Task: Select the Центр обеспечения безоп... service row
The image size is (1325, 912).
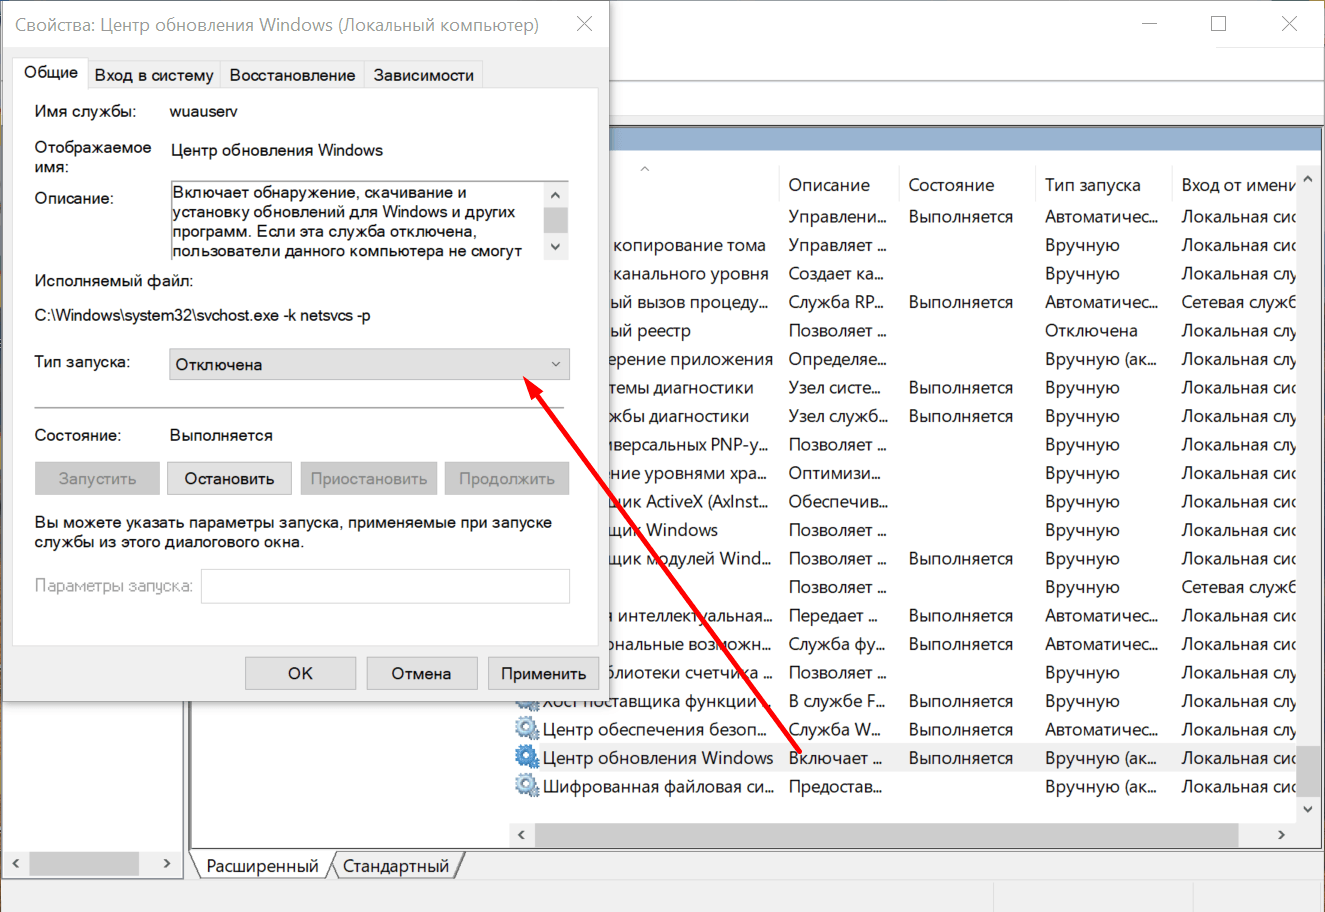Action: click(x=905, y=729)
